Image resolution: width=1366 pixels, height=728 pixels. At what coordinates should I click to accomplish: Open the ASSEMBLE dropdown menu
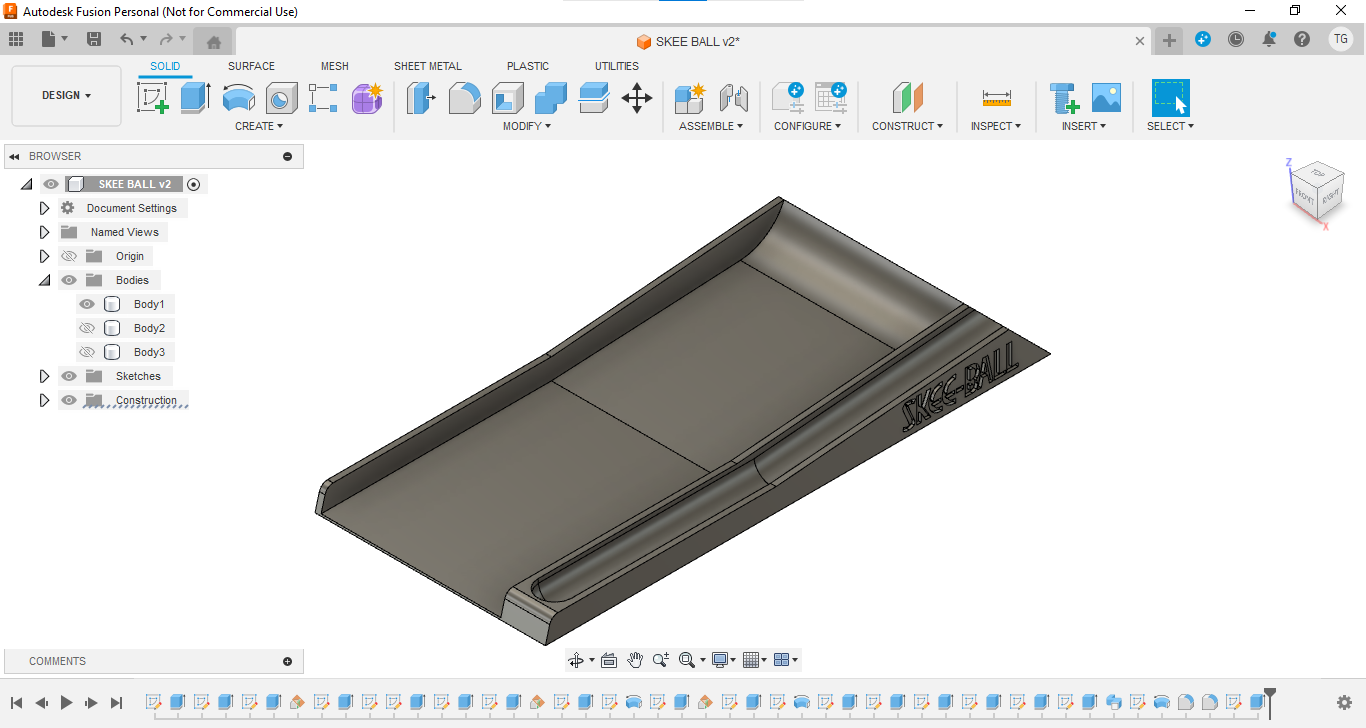tap(711, 126)
